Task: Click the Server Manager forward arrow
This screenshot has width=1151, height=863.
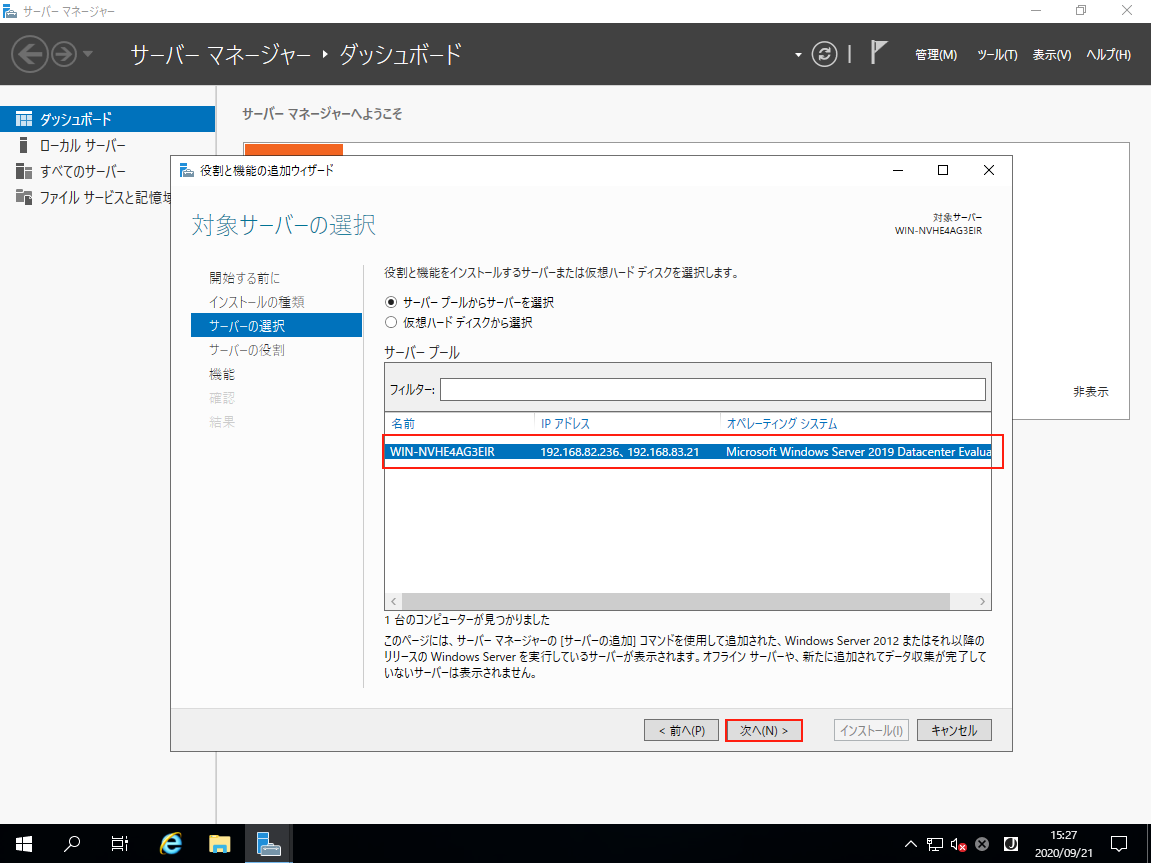Action: pyautogui.click(x=64, y=54)
